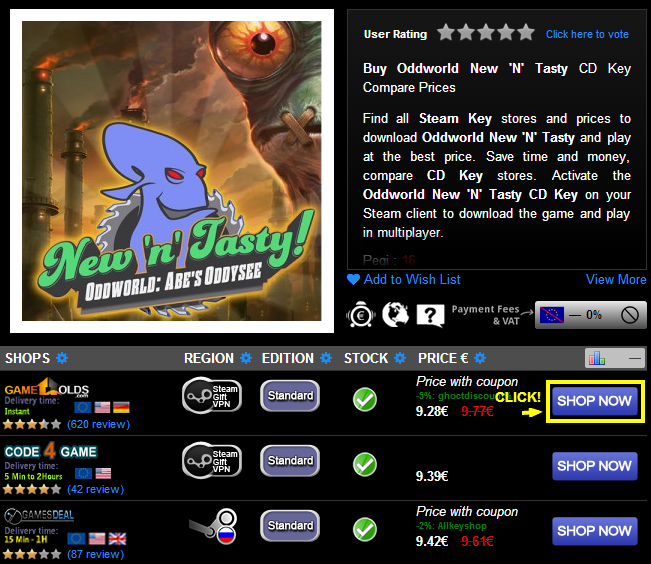651x564 pixels.
Task: Click EU flag under GameHolds
Action: pyautogui.click(x=83, y=407)
